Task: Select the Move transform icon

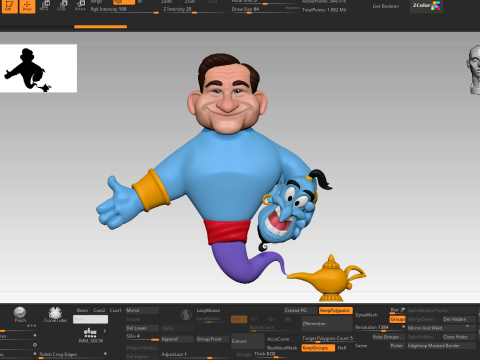Action: [44, 6]
